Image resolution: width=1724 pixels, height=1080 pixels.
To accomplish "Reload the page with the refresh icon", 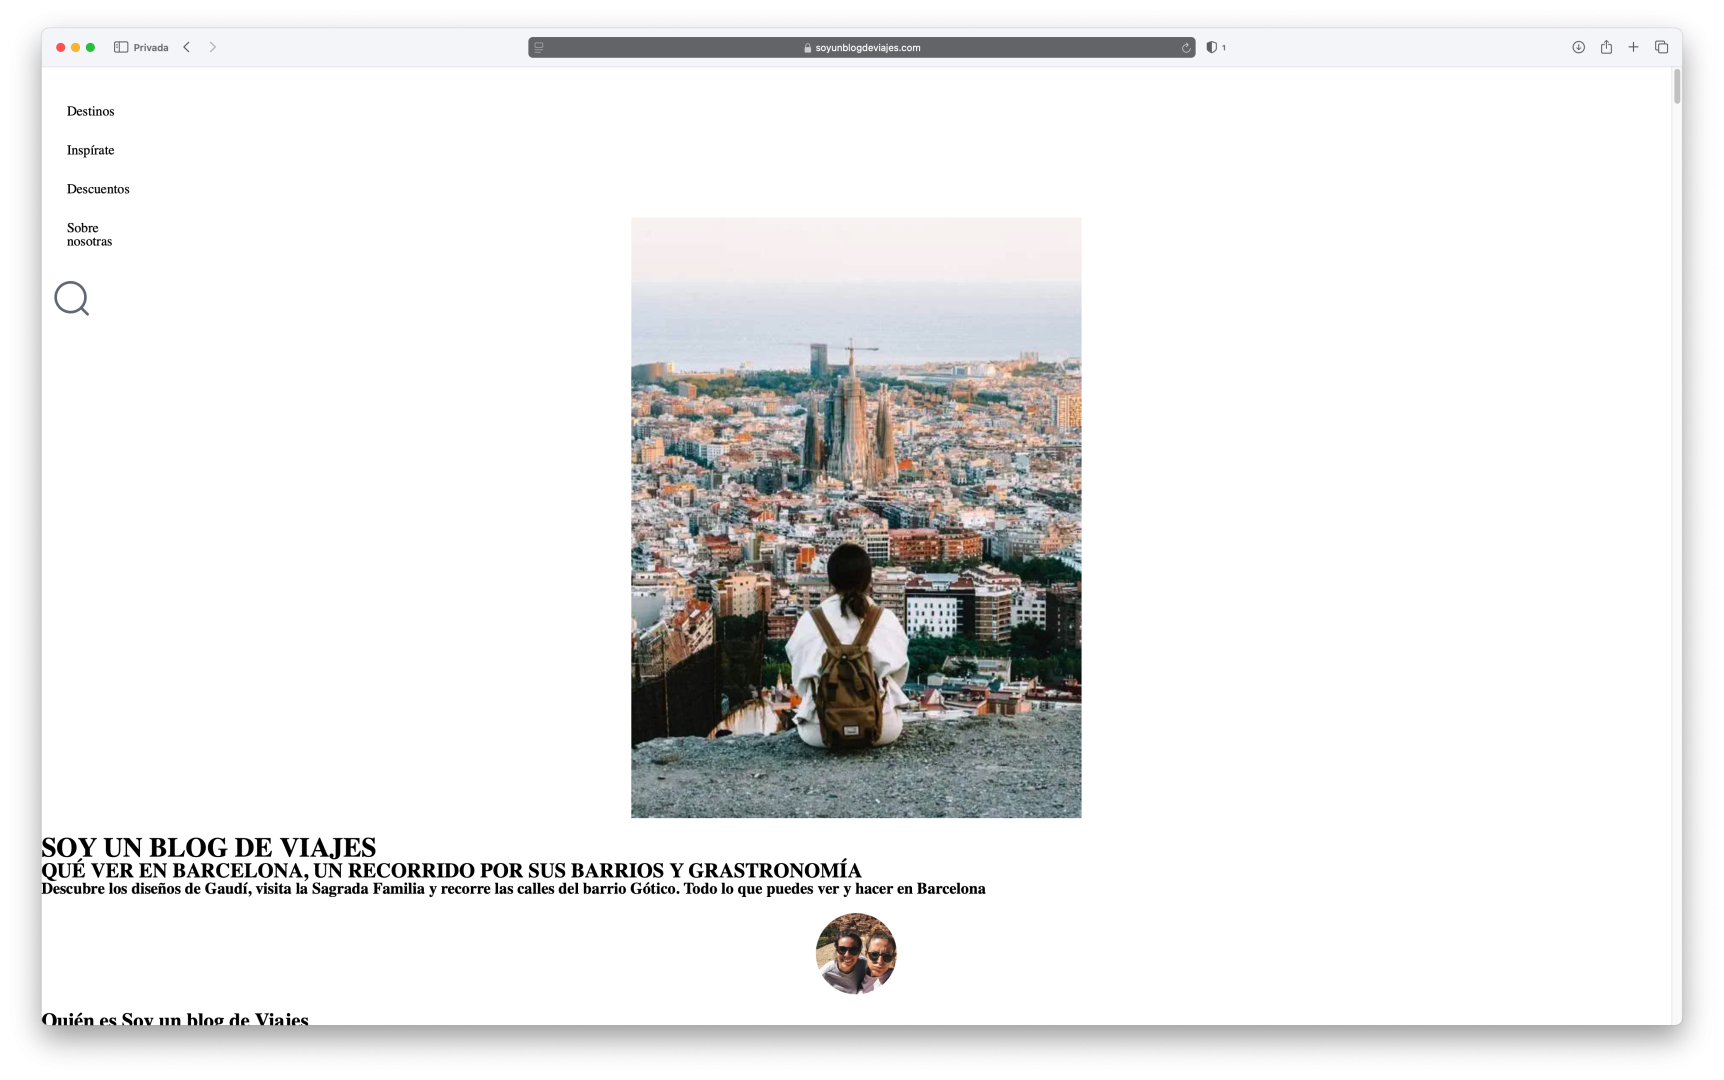I will 1186,47.
